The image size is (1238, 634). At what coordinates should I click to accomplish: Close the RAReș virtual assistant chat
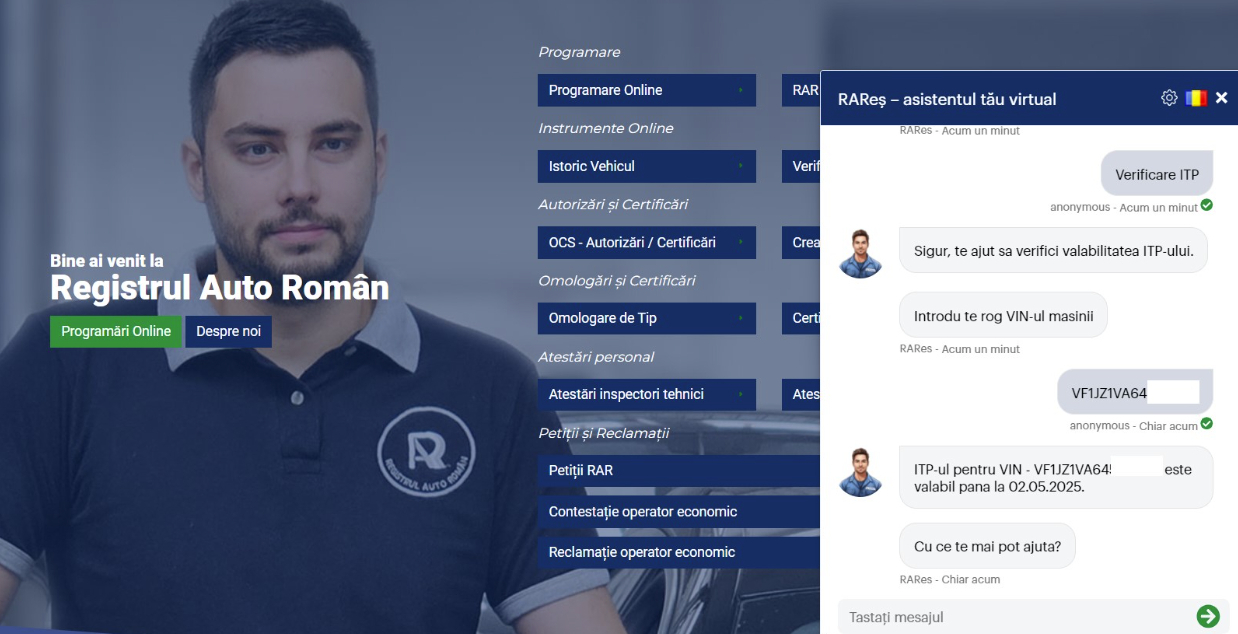point(1222,98)
